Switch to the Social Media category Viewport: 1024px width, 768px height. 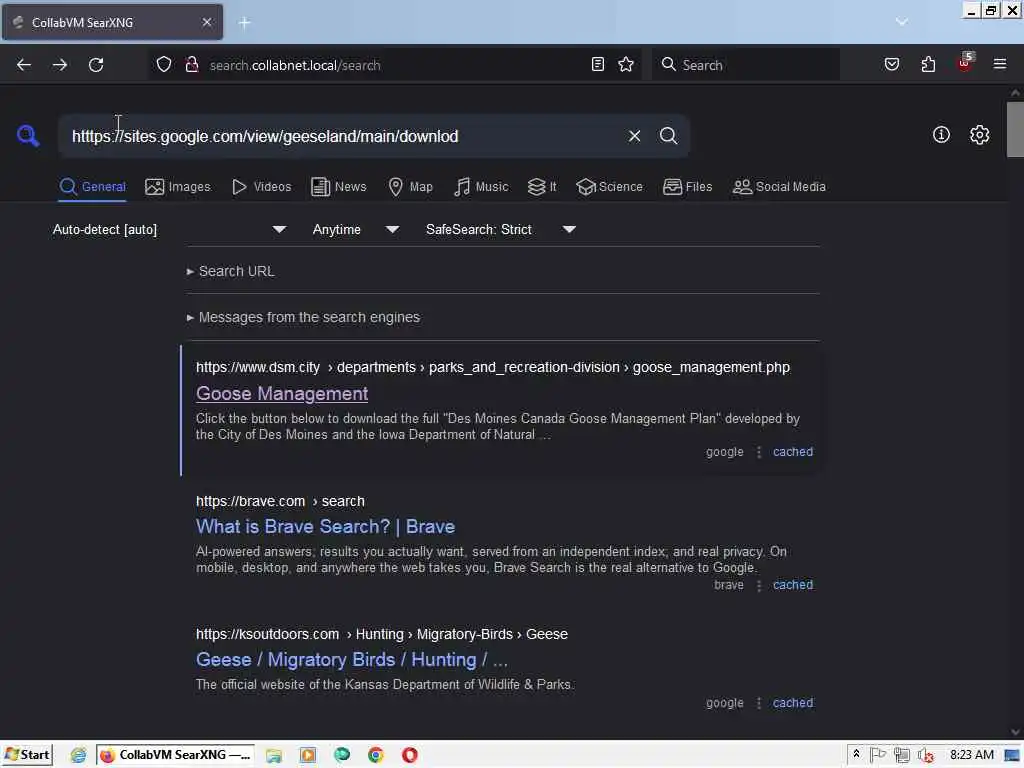pos(779,187)
